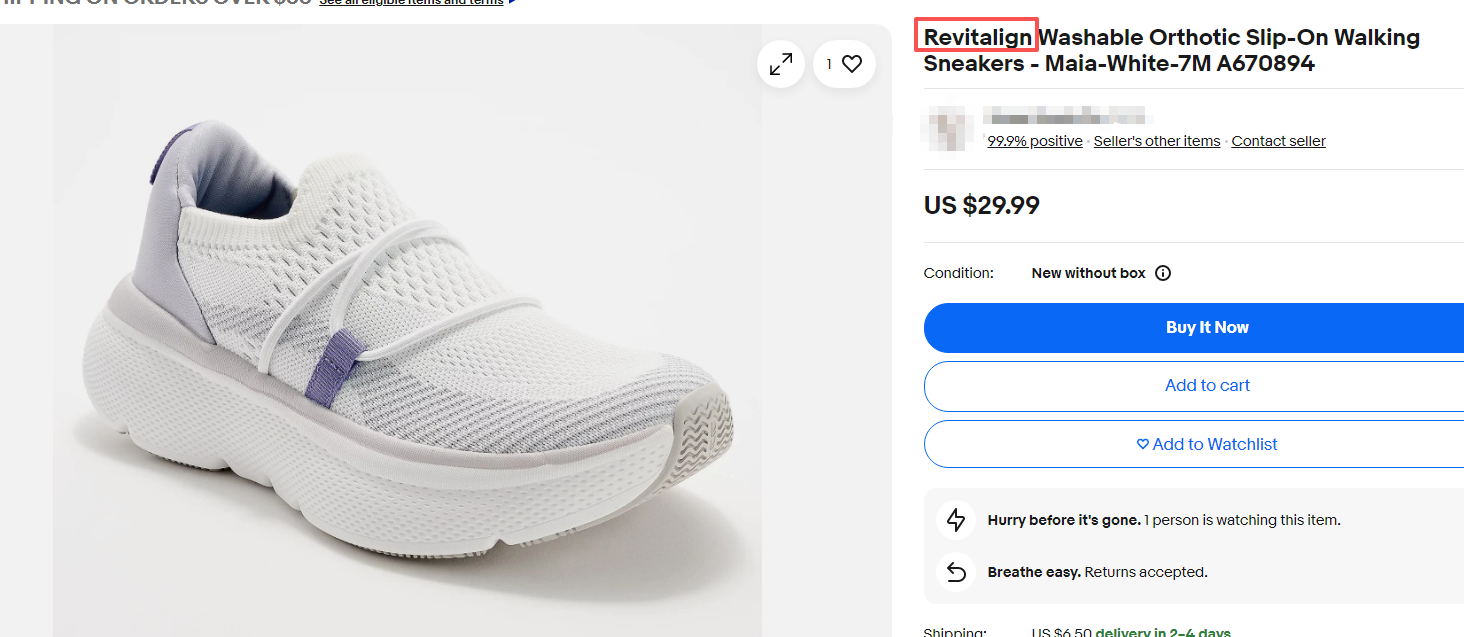
Task: Click the heart icon on the product image
Action: click(851, 64)
